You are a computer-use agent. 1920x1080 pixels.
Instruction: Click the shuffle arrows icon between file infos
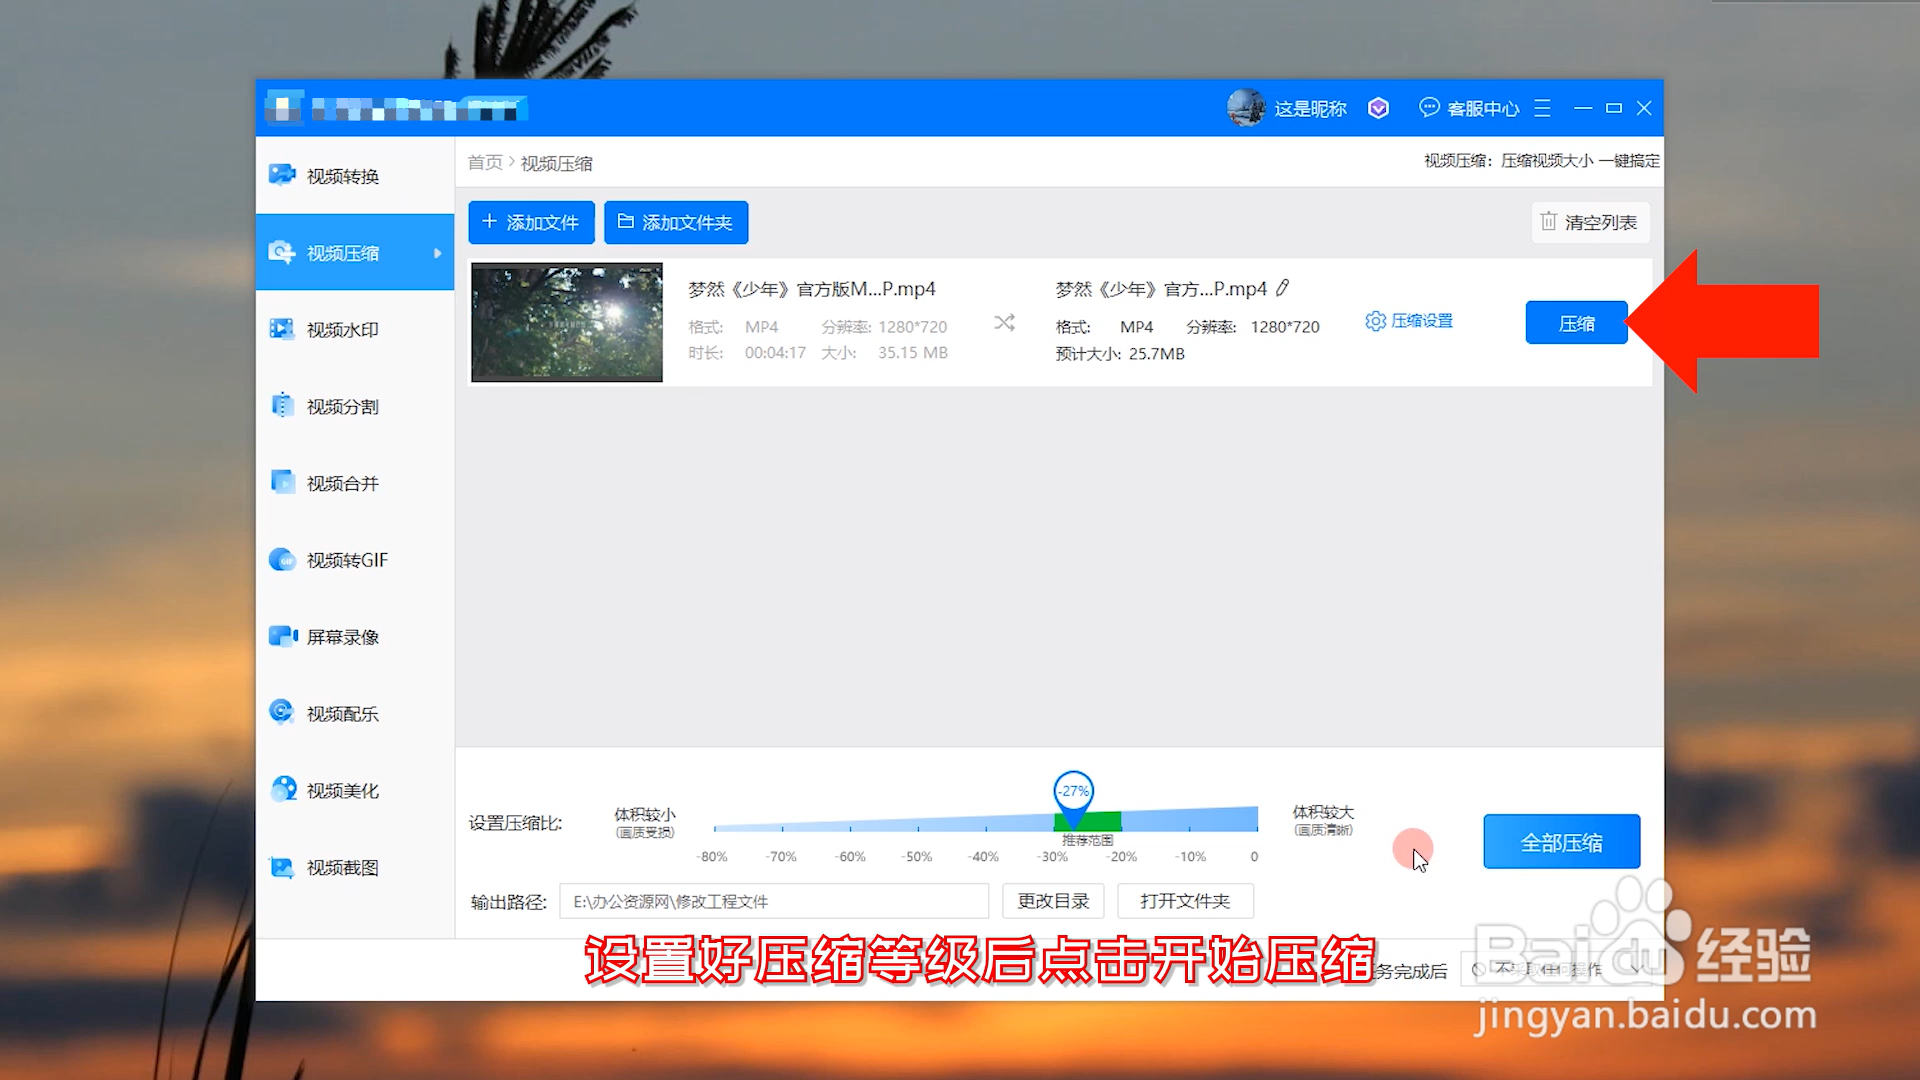pyautogui.click(x=1004, y=323)
